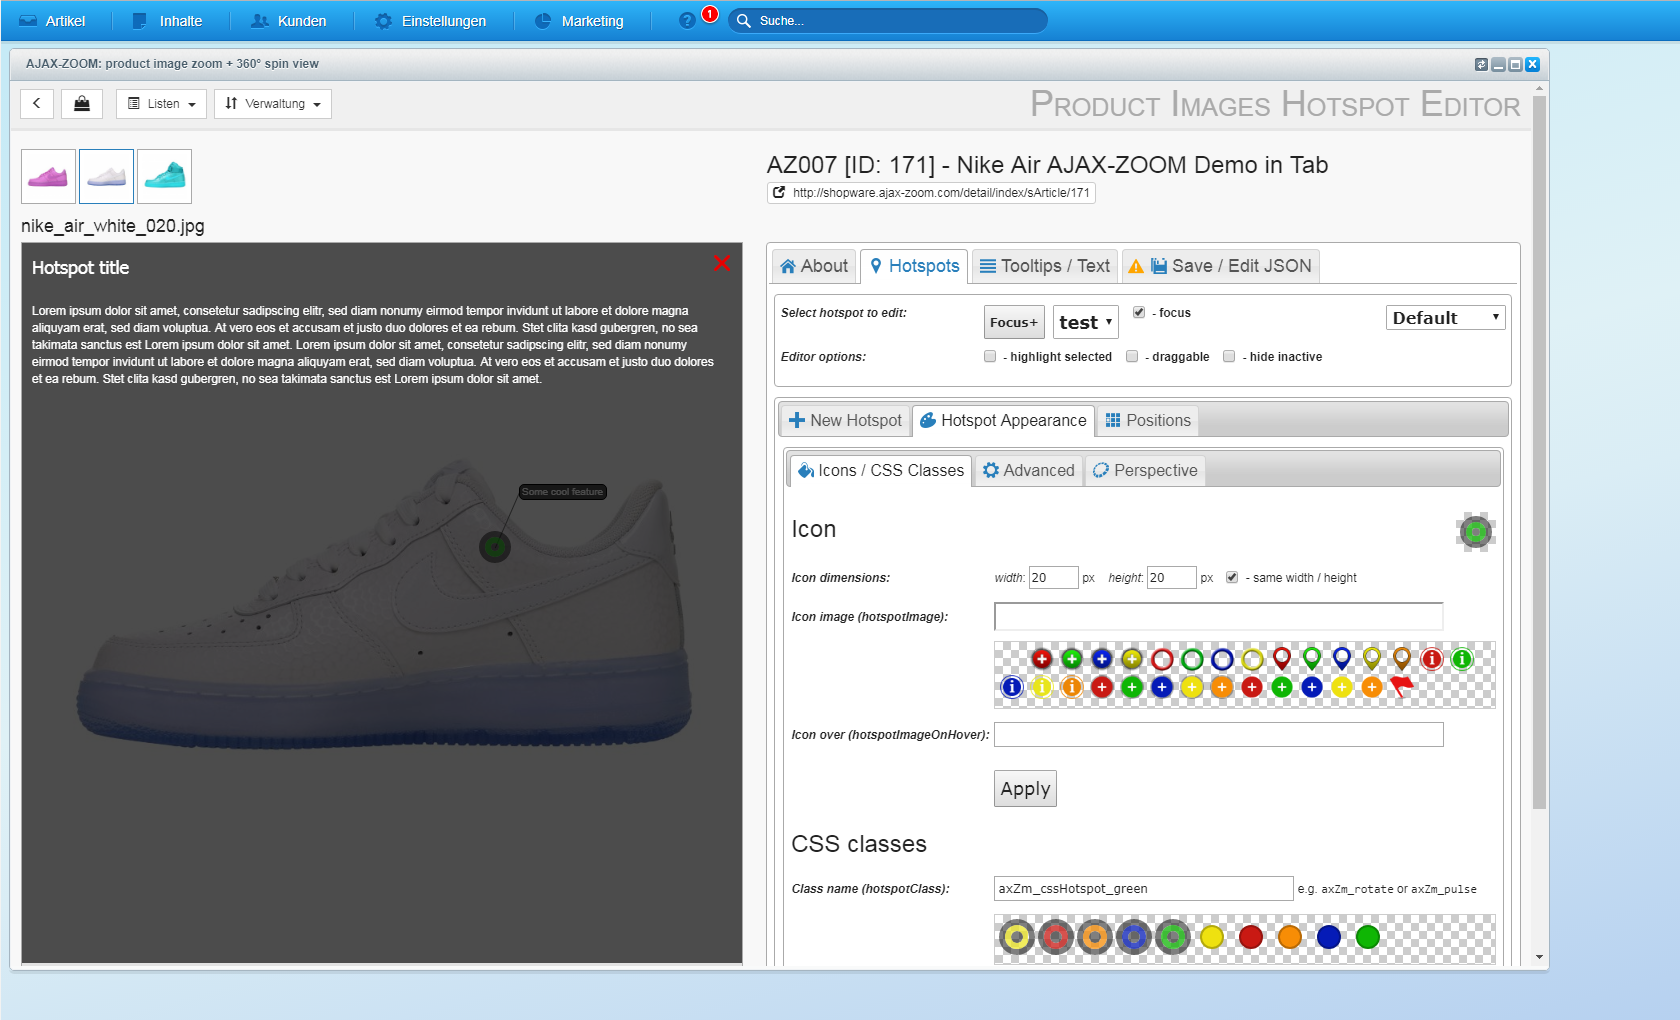Click the Icon image (hotspotImage) input field
Viewport: 1680px width, 1020px height.
point(1219,616)
